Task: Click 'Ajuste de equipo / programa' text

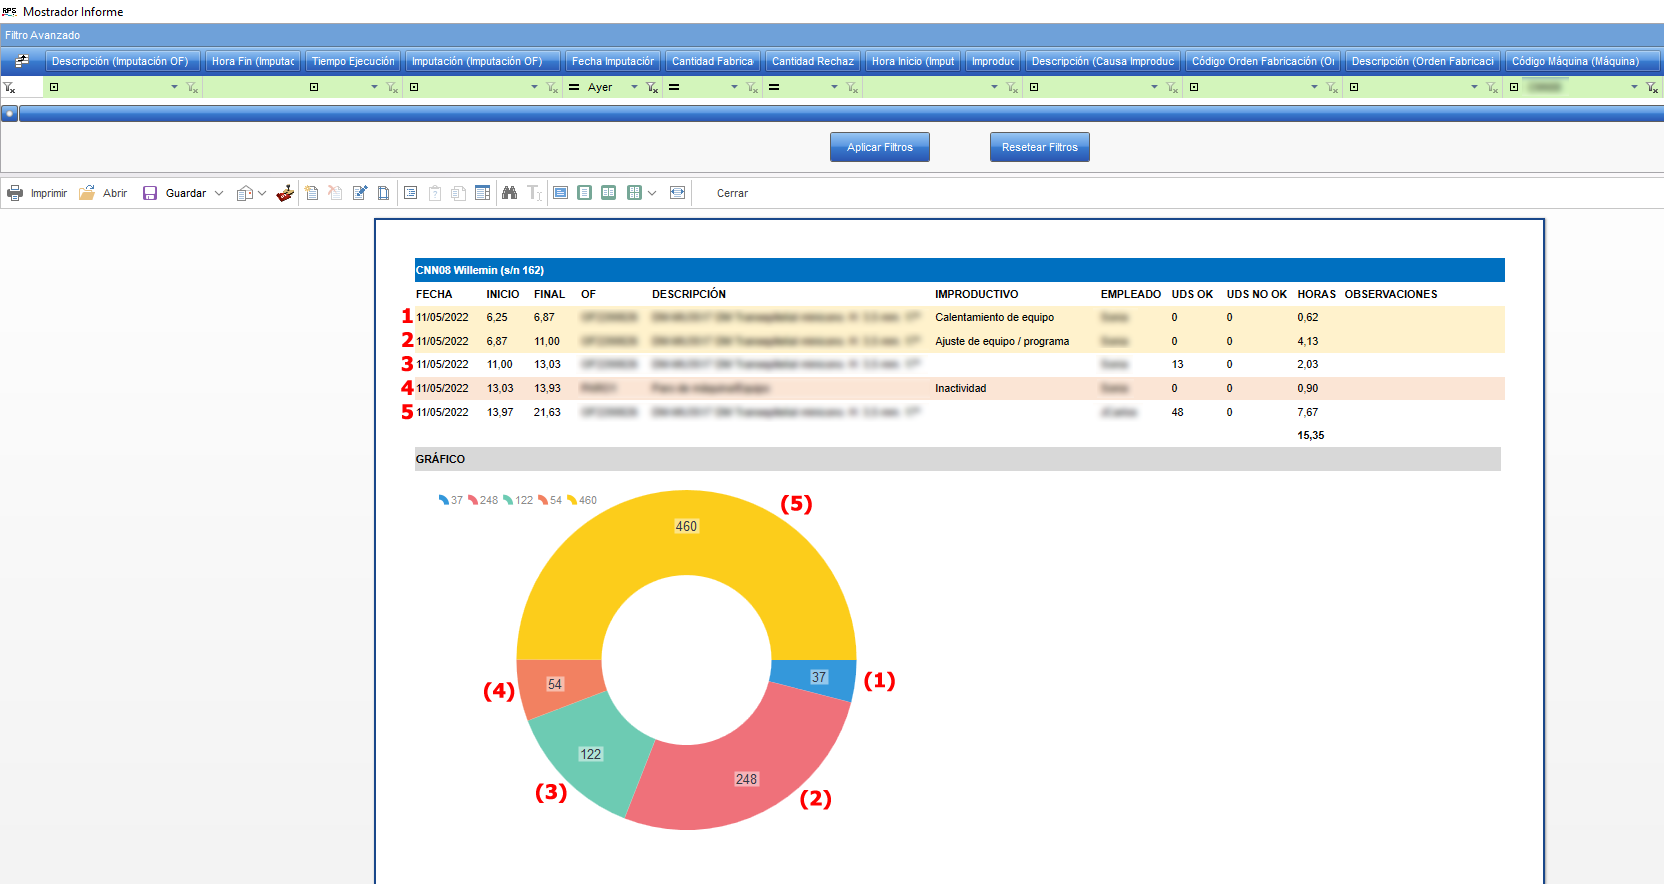Action: pyautogui.click(x=1002, y=341)
